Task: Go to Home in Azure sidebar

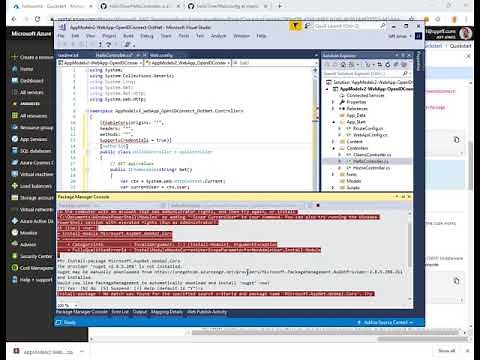Action: (23, 69)
